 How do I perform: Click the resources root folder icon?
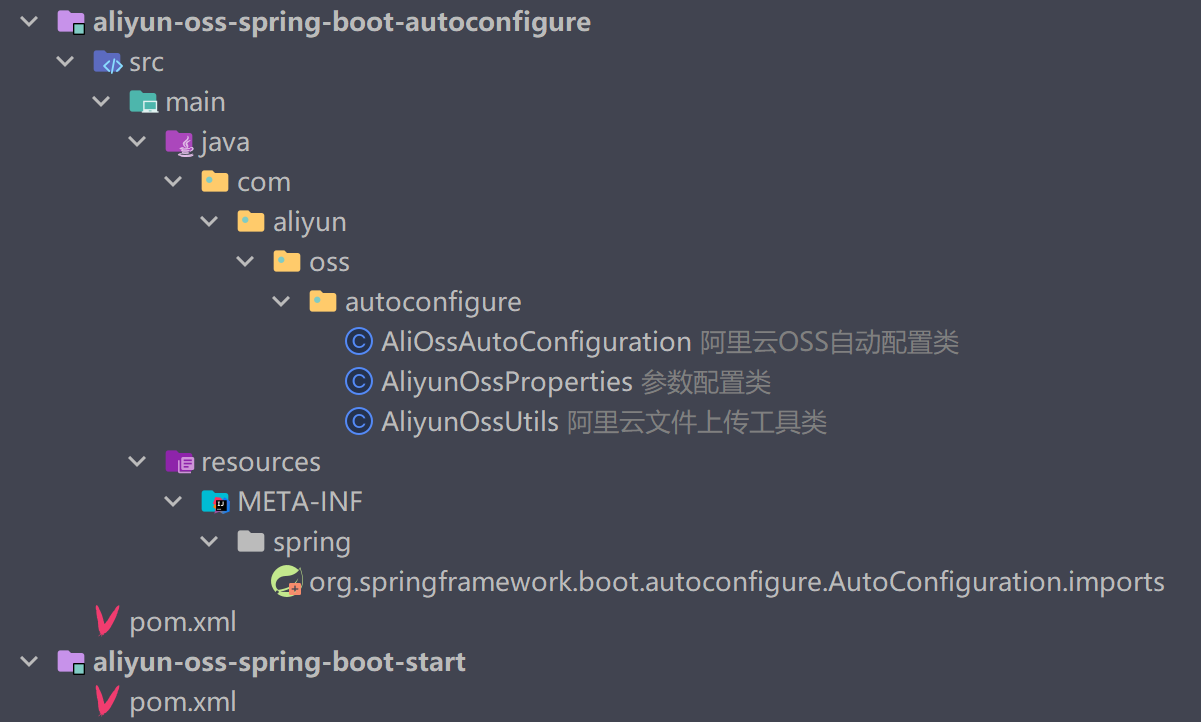(179, 462)
